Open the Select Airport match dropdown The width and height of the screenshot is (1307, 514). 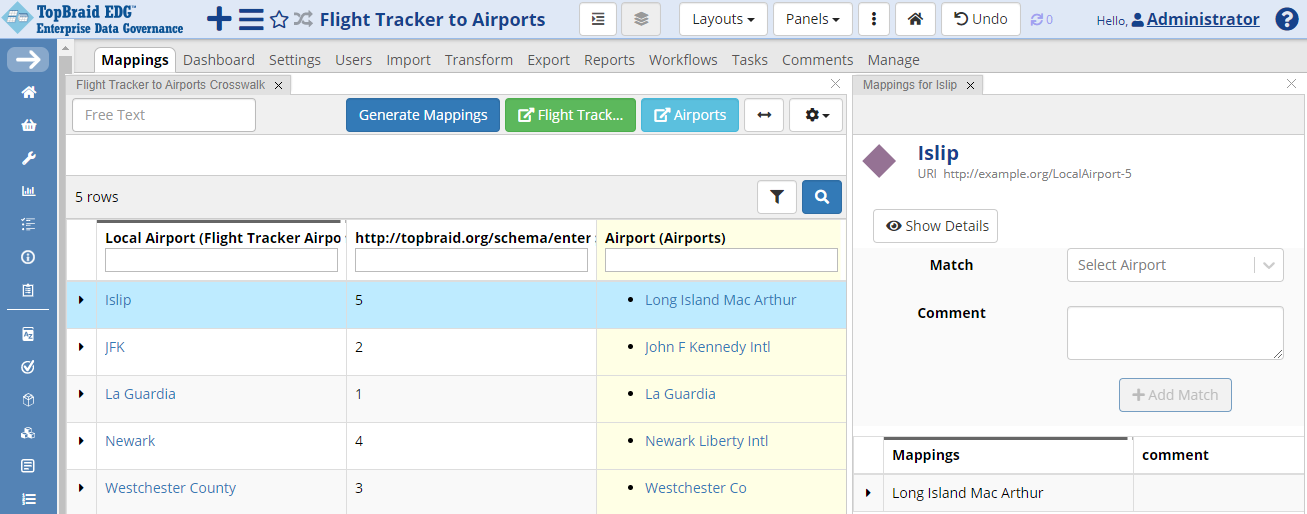coord(1175,265)
